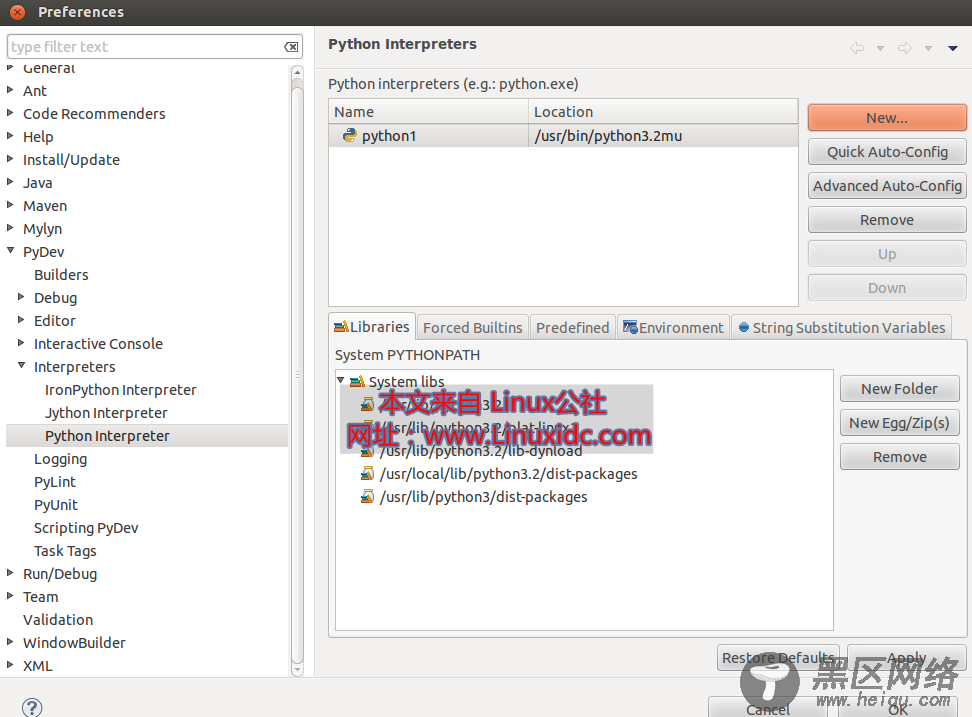Expand the Mylyn preferences node

click(x=10, y=227)
